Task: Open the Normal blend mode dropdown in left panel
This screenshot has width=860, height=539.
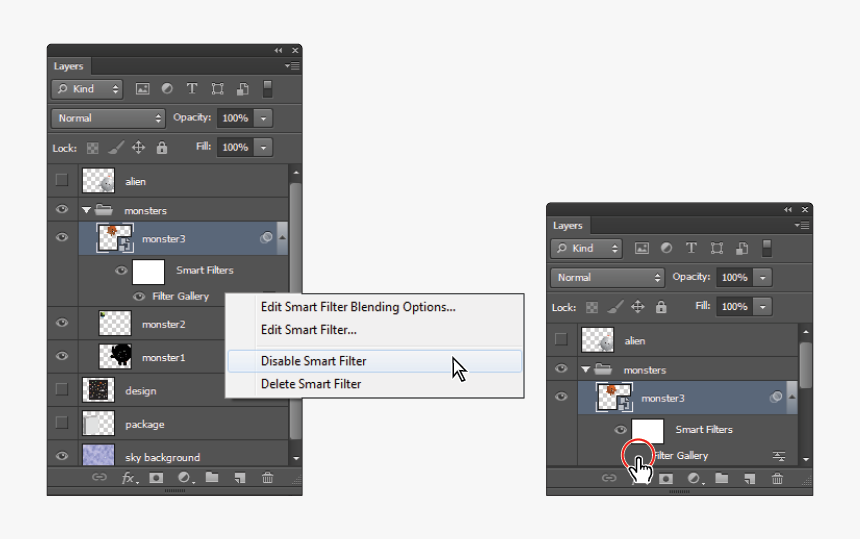Action: 108,118
